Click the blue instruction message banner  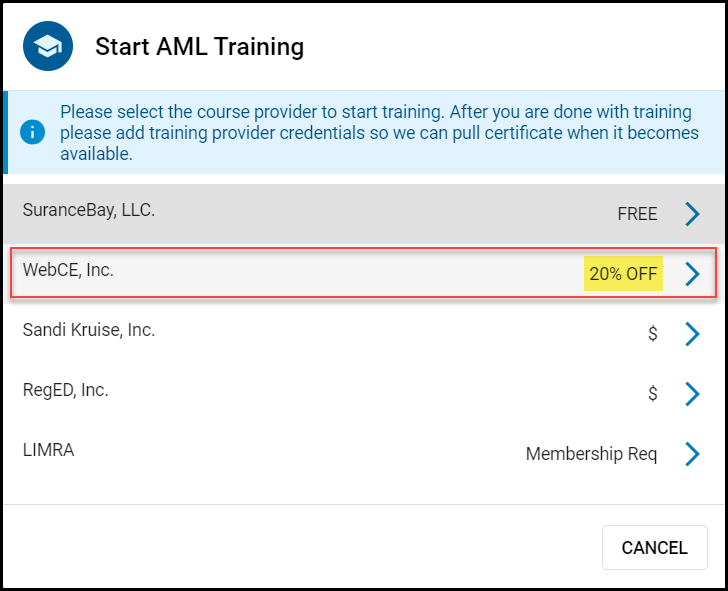click(364, 132)
